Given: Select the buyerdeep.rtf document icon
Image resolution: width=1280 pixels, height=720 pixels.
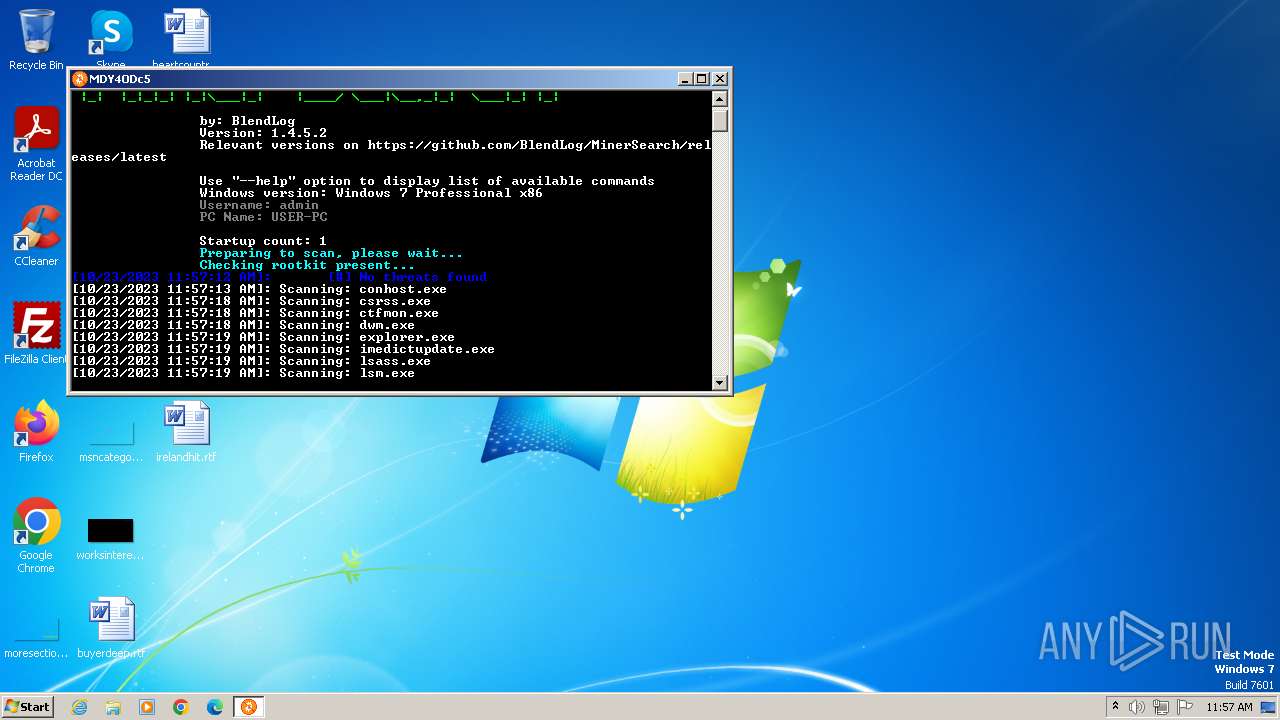Looking at the screenshot, I should click(111, 628).
